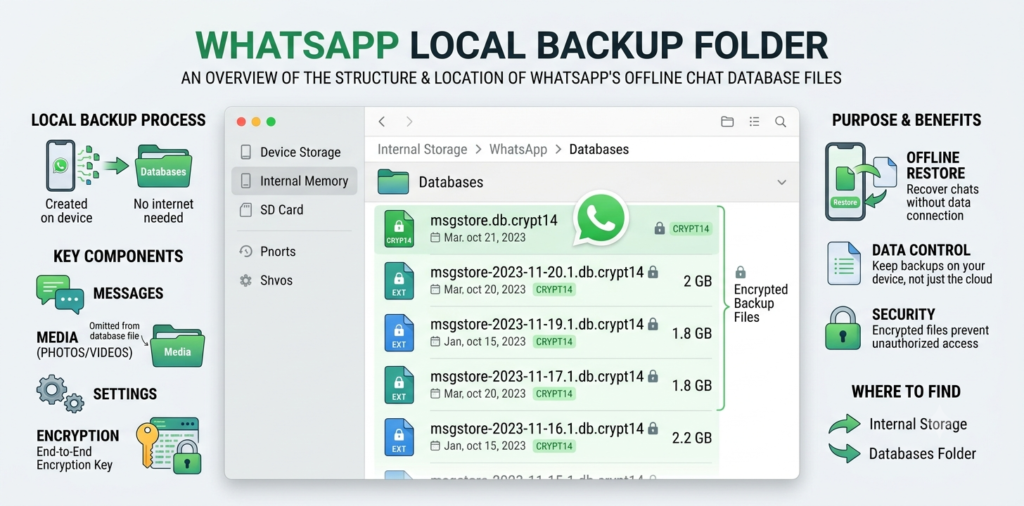Select Internal Memory in the sidebar
Screen dimensions: 1024x506
pyautogui.click(x=294, y=181)
